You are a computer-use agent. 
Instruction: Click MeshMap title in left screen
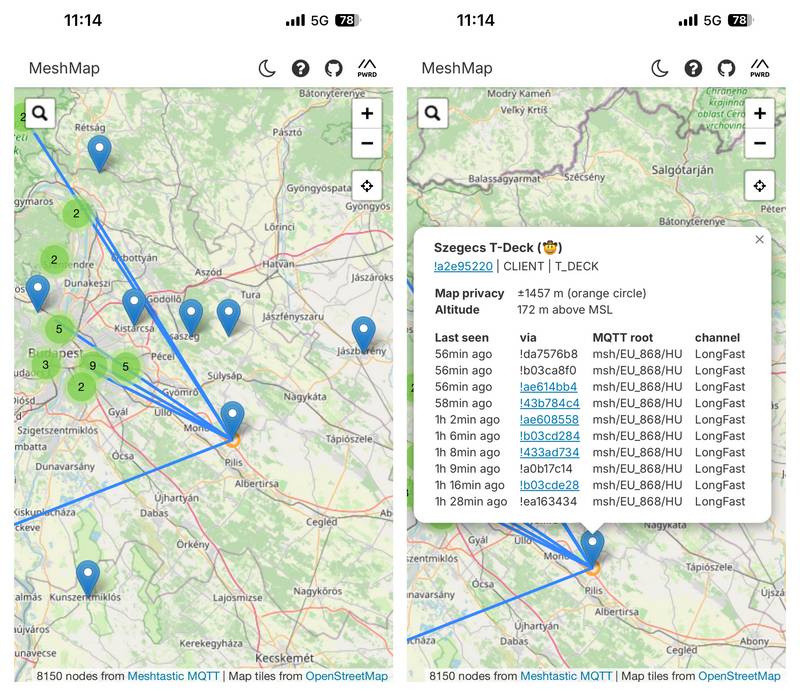[64, 68]
